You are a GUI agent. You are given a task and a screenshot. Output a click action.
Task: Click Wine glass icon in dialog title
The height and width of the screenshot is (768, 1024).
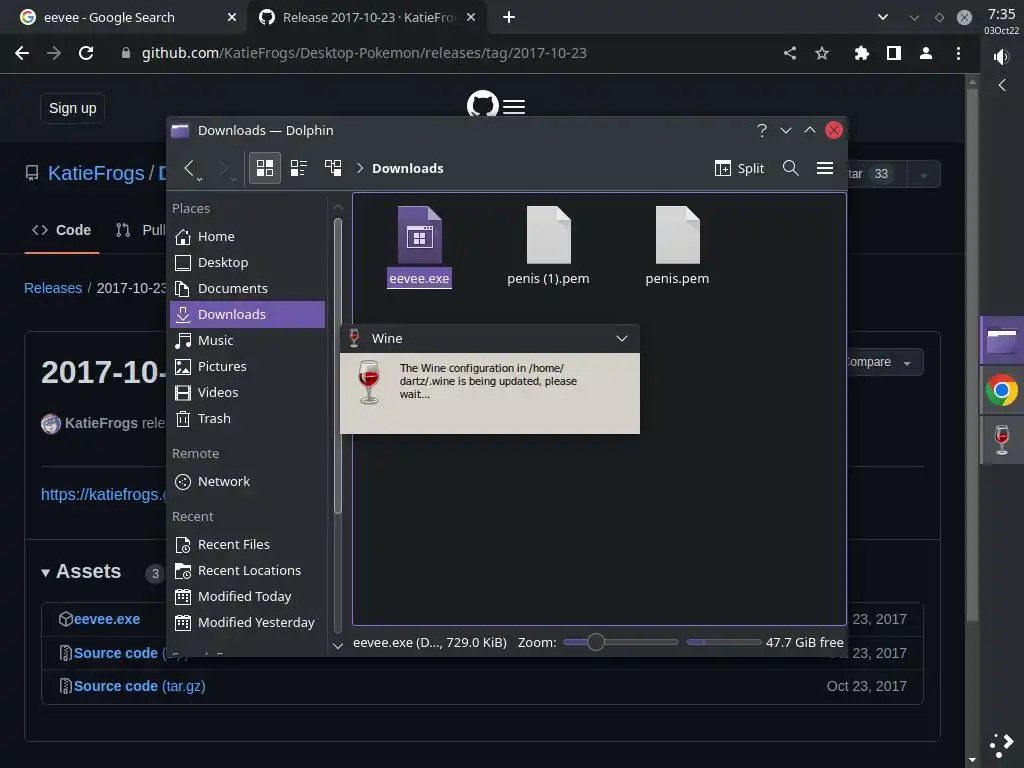[354, 338]
